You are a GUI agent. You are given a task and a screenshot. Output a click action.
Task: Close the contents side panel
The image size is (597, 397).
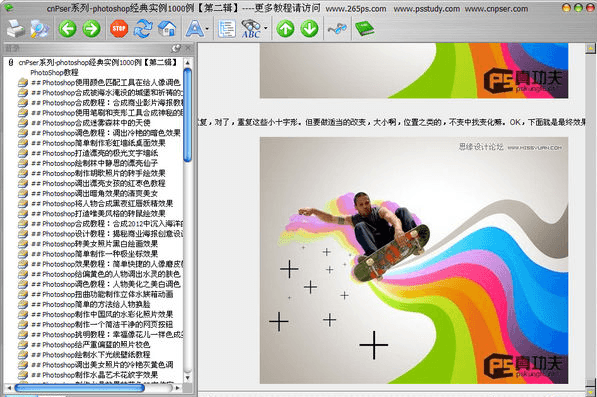[x=188, y=48]
